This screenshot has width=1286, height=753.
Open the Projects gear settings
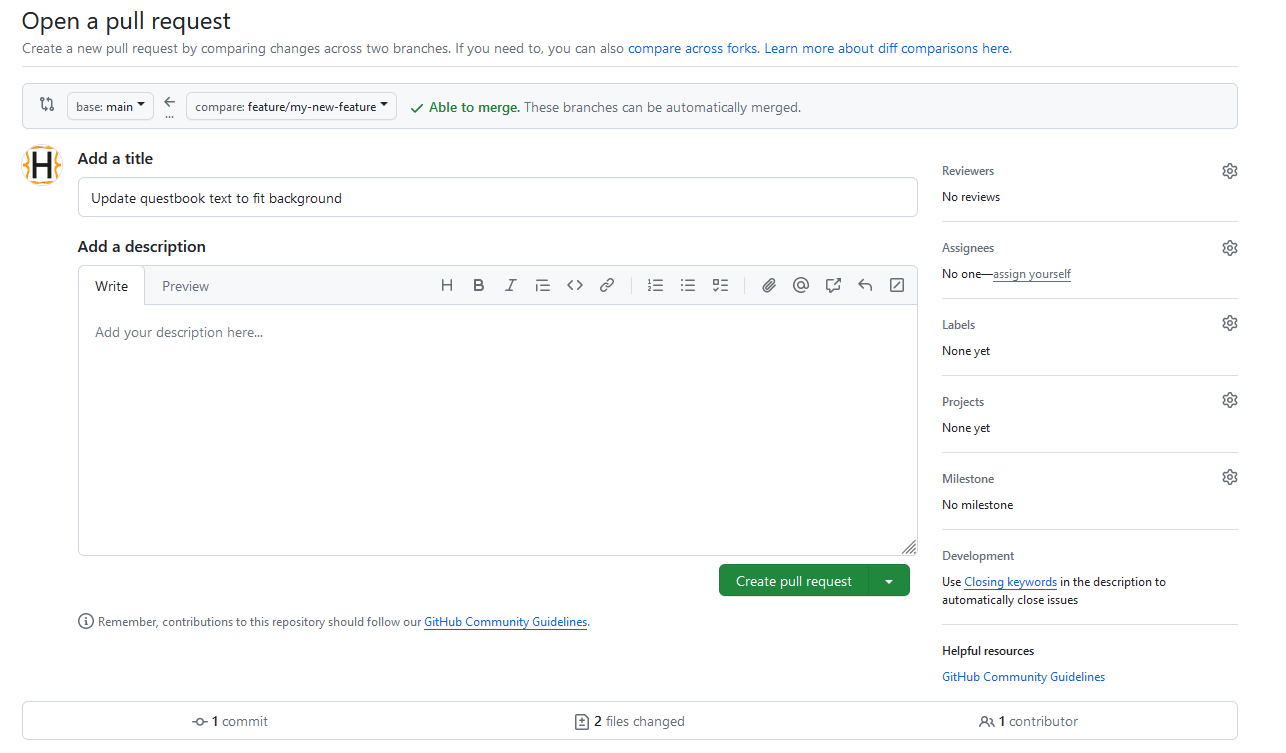(x=1230, y=400)
